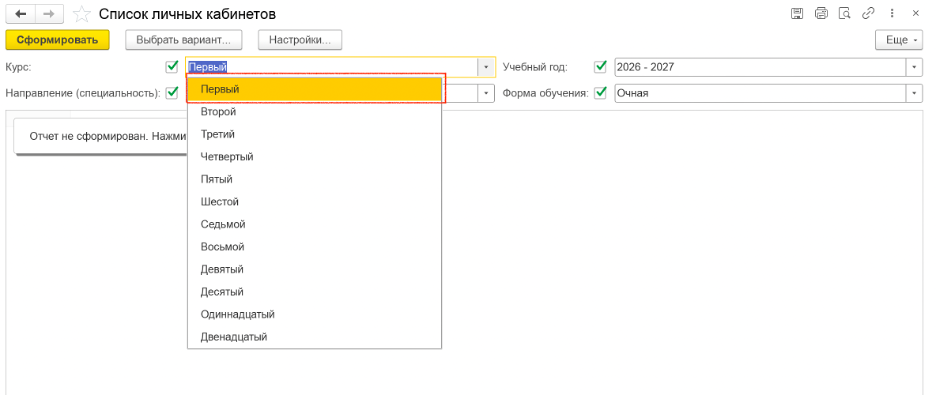
Task: Pick Одиннадцатый from the course list
Action: (315, 314)
